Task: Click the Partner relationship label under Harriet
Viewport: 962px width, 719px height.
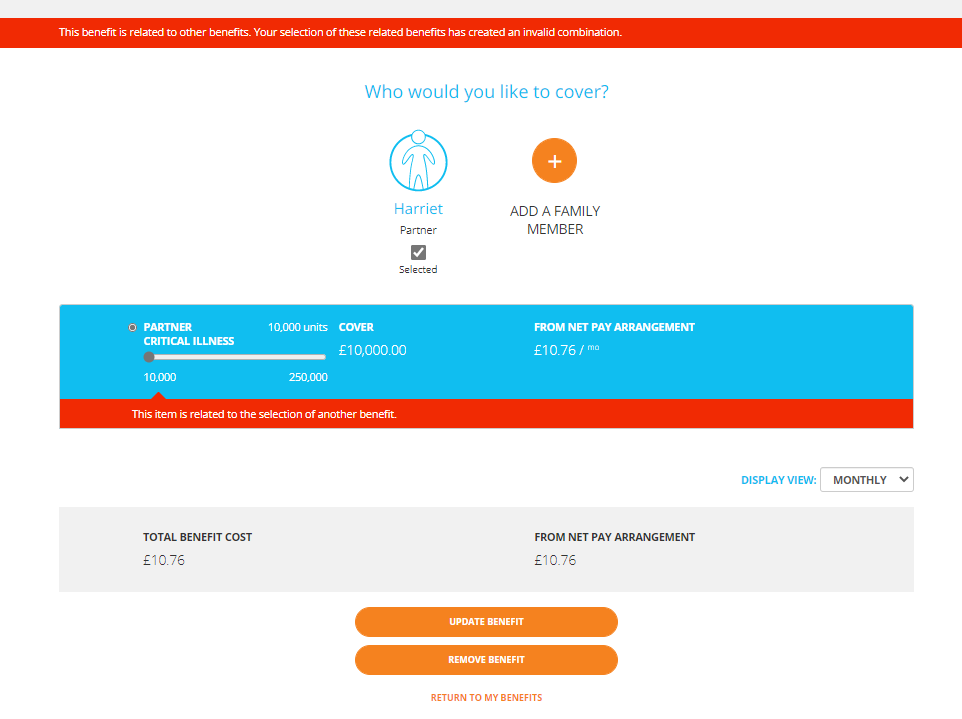Action: (418, 230)
